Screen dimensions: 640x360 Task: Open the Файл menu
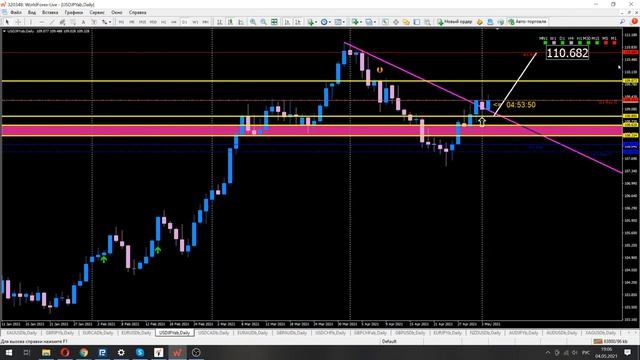click(x=16, y=12)
